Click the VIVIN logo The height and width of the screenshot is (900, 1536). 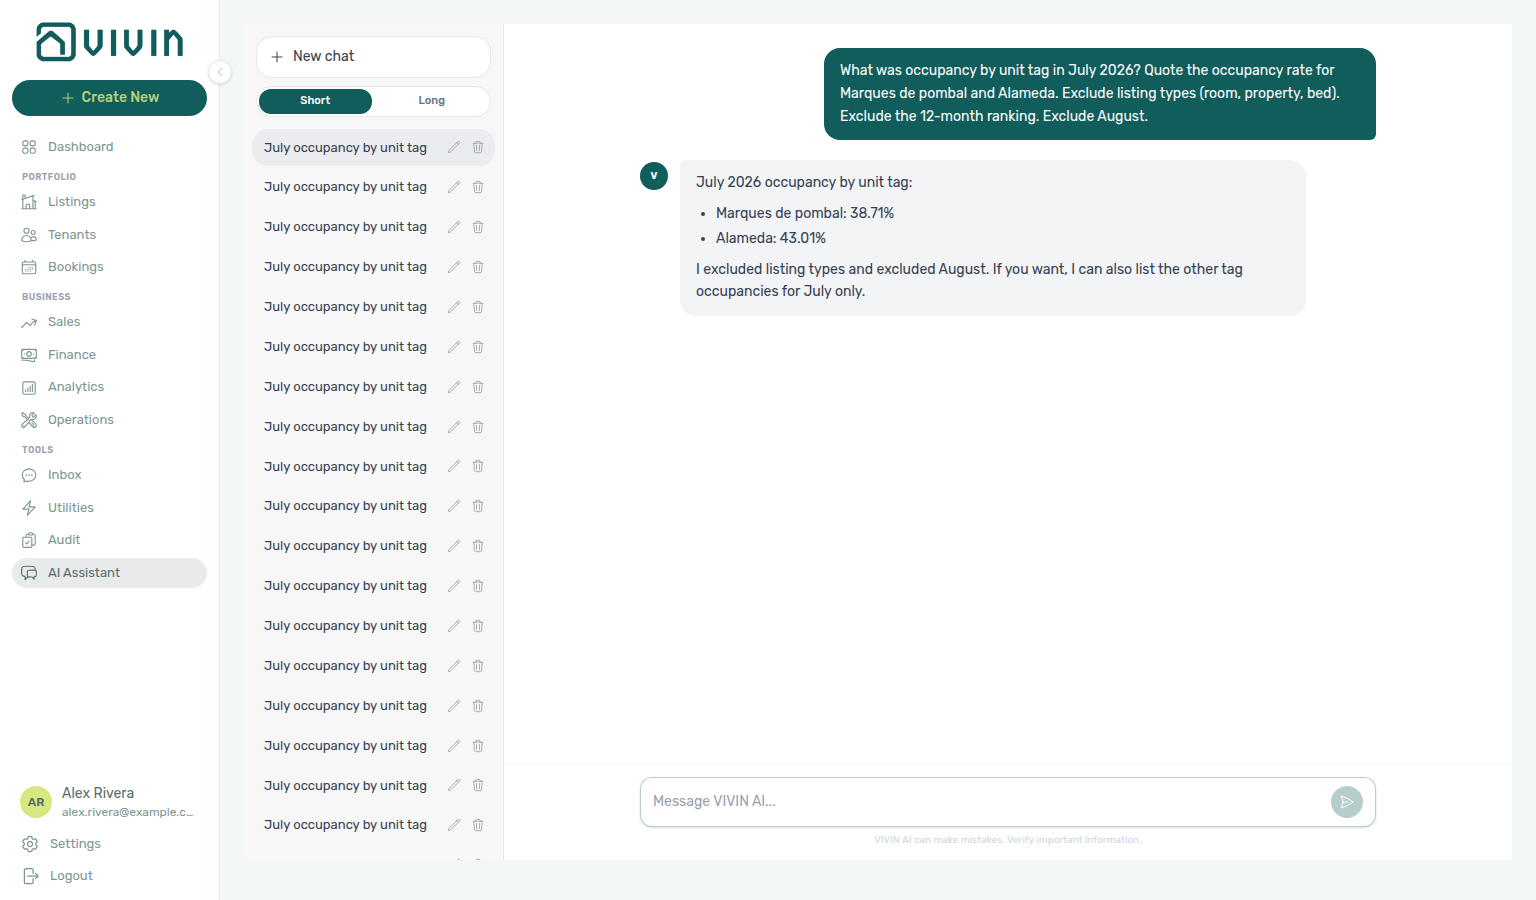[110, 42]
